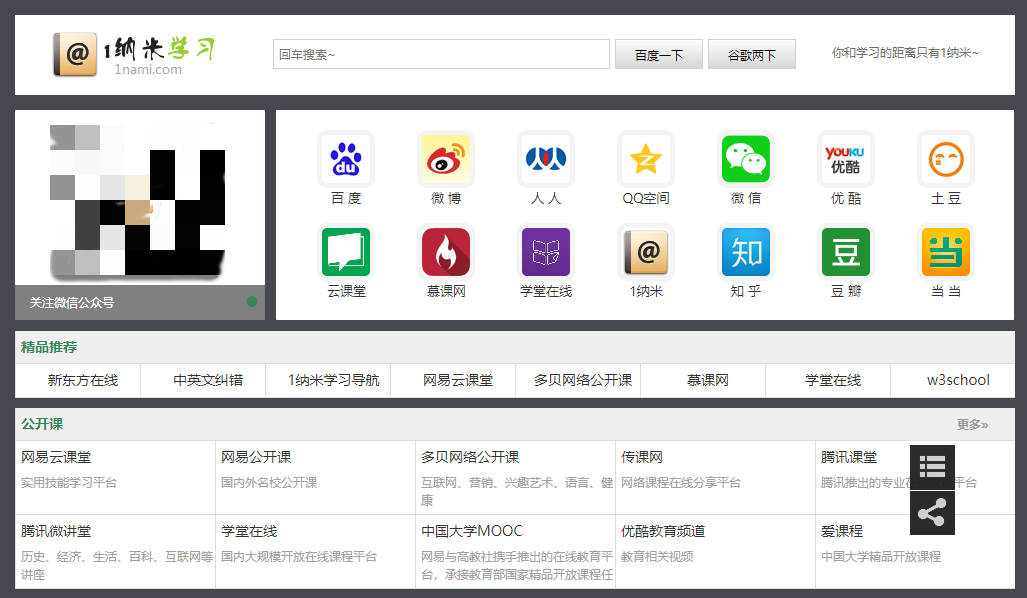
Task: Click the green dot beside 关注微信公众号
Action: click(252, 302)
